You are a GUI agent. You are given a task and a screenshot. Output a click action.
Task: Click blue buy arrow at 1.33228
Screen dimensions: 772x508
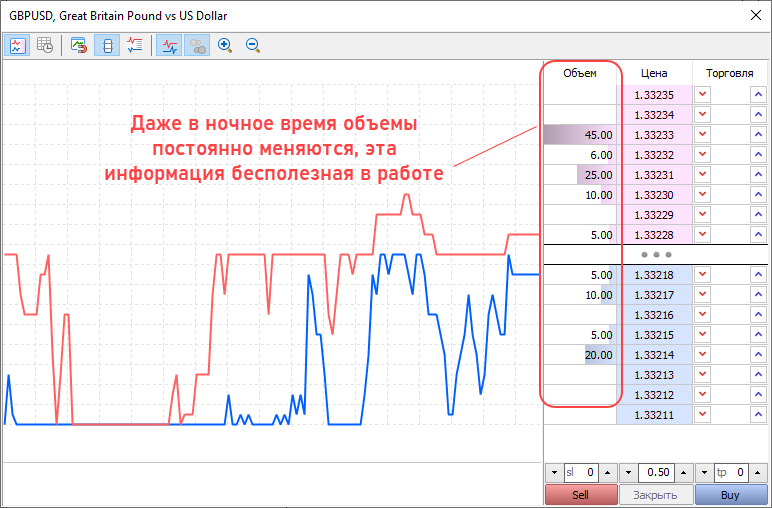(x=758, y=235)
